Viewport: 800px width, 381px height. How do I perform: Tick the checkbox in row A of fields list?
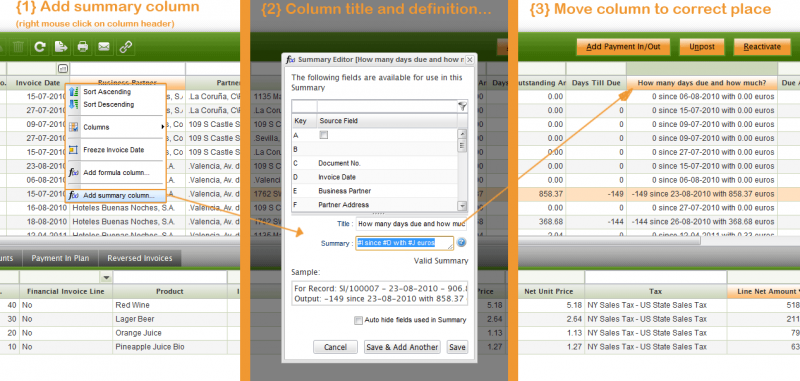pyautogui.click(x=323, y=135)
